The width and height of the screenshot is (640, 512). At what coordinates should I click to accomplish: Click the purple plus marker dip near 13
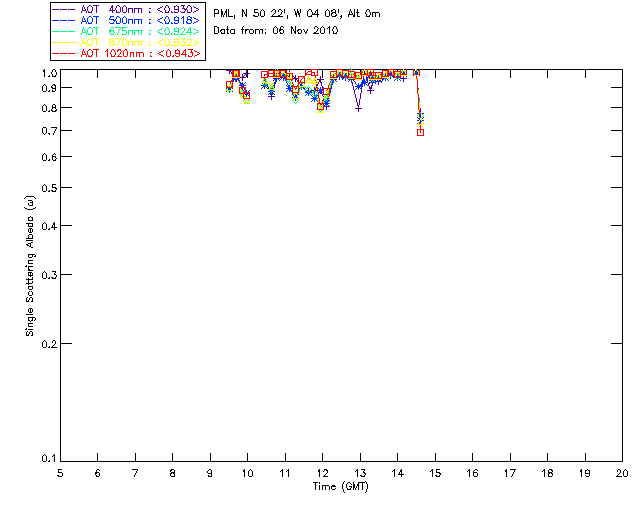click(358, 107)
